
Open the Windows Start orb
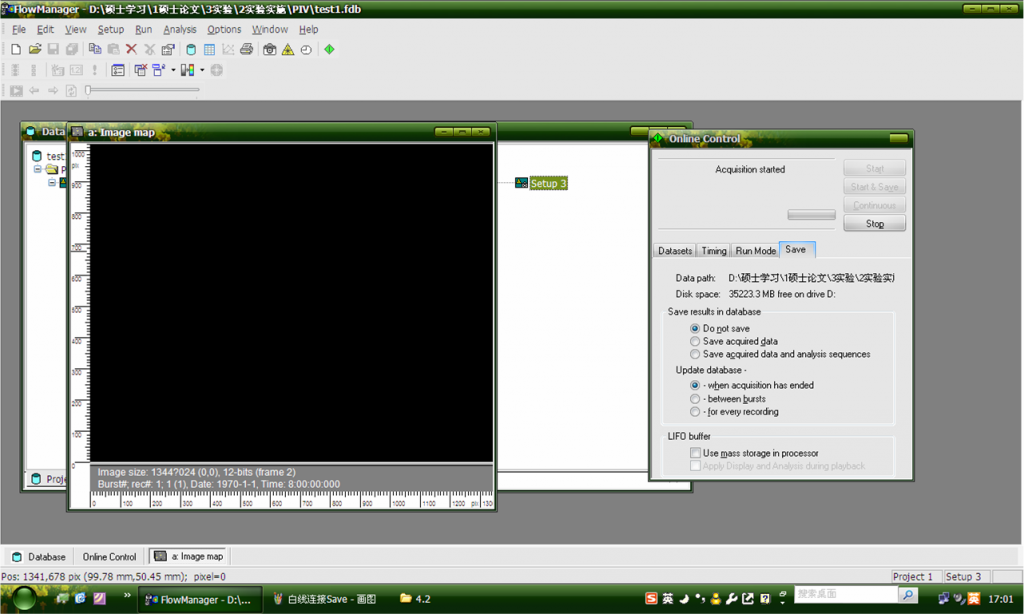coord(24,598)
